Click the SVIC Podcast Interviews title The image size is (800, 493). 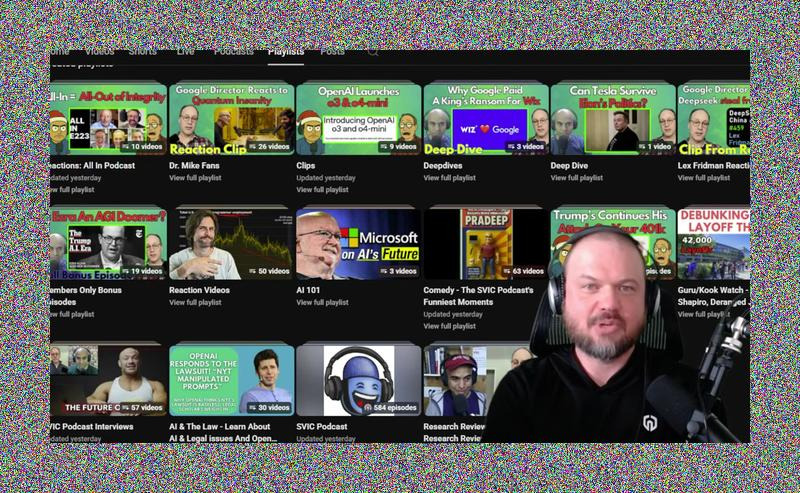[91, 426]
